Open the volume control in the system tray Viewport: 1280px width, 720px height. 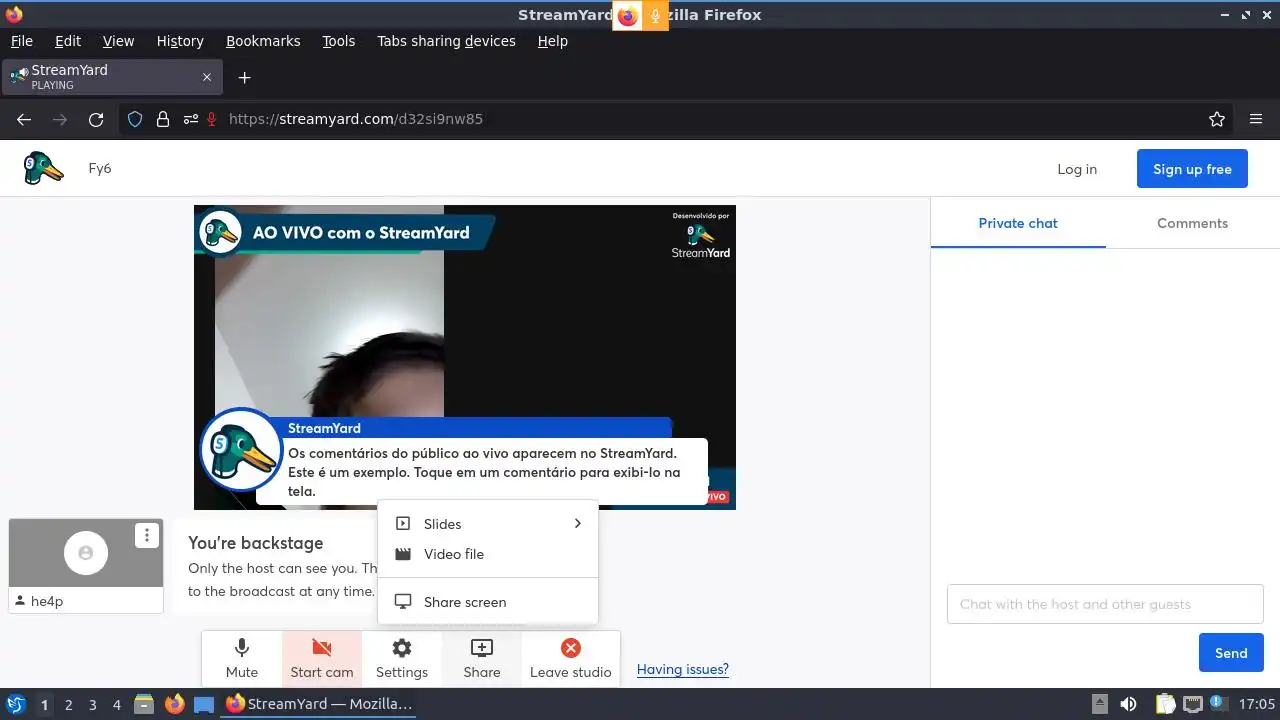pos(1128,704)
